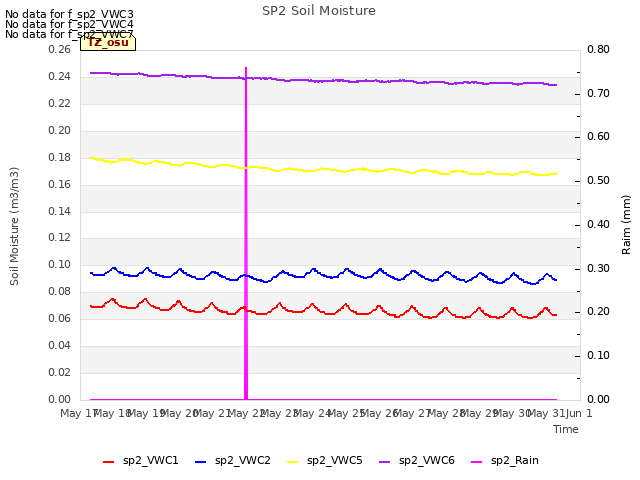Click the 0.50 right axis tick label
Image resolution: width=640 pixels, height=480 pixels.
[x=598, y=180]
